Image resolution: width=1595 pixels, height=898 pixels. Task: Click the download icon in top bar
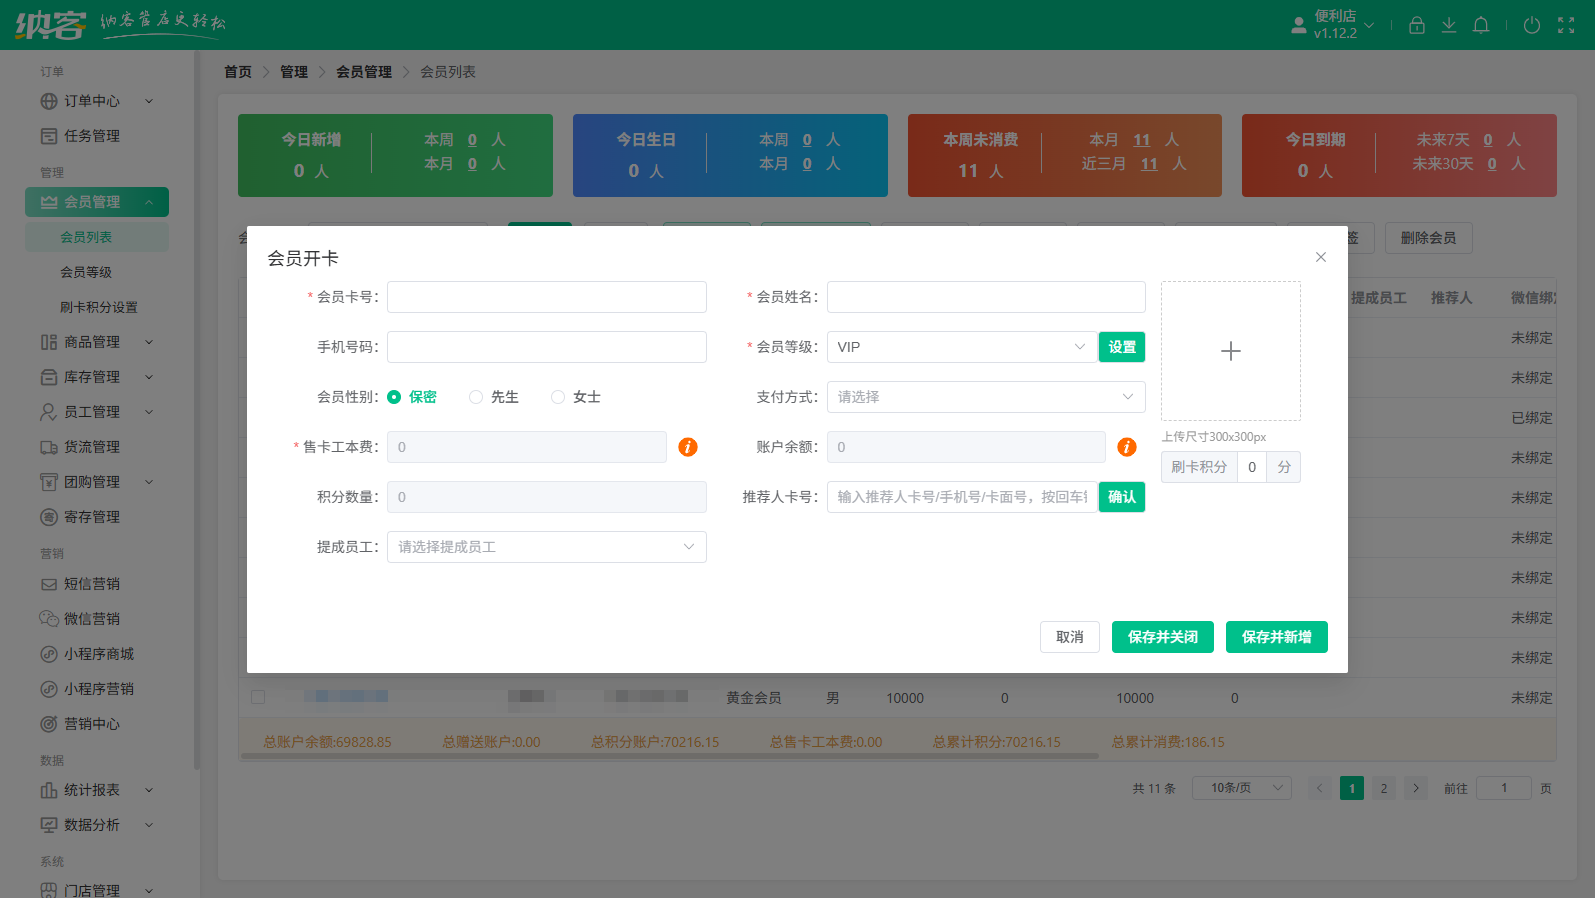tap(1448, 26)
